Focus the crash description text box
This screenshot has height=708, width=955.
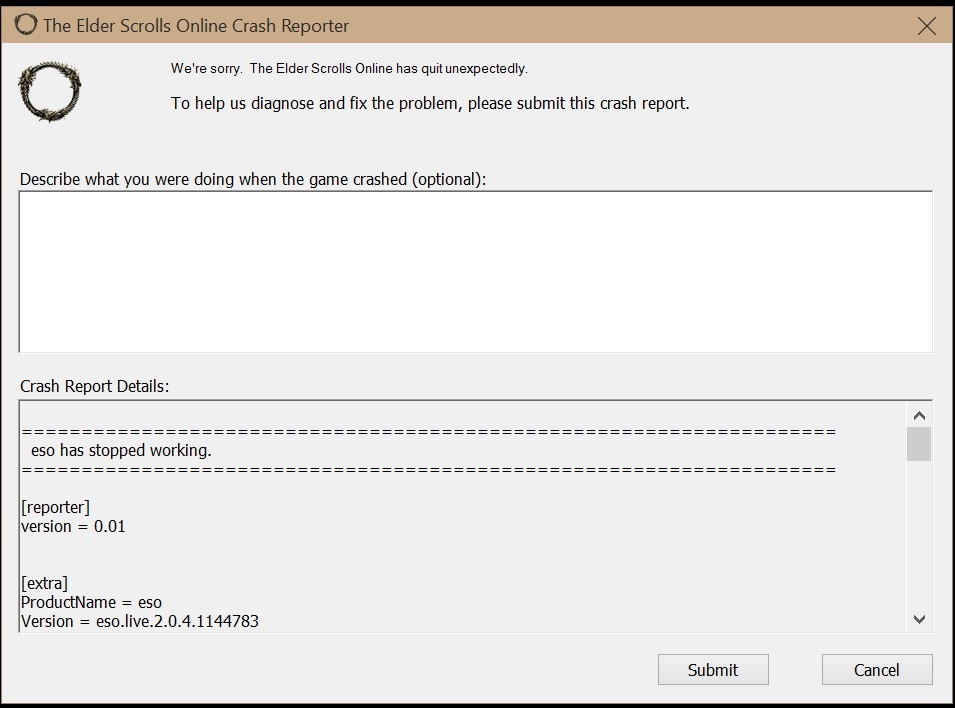point(476,272)
